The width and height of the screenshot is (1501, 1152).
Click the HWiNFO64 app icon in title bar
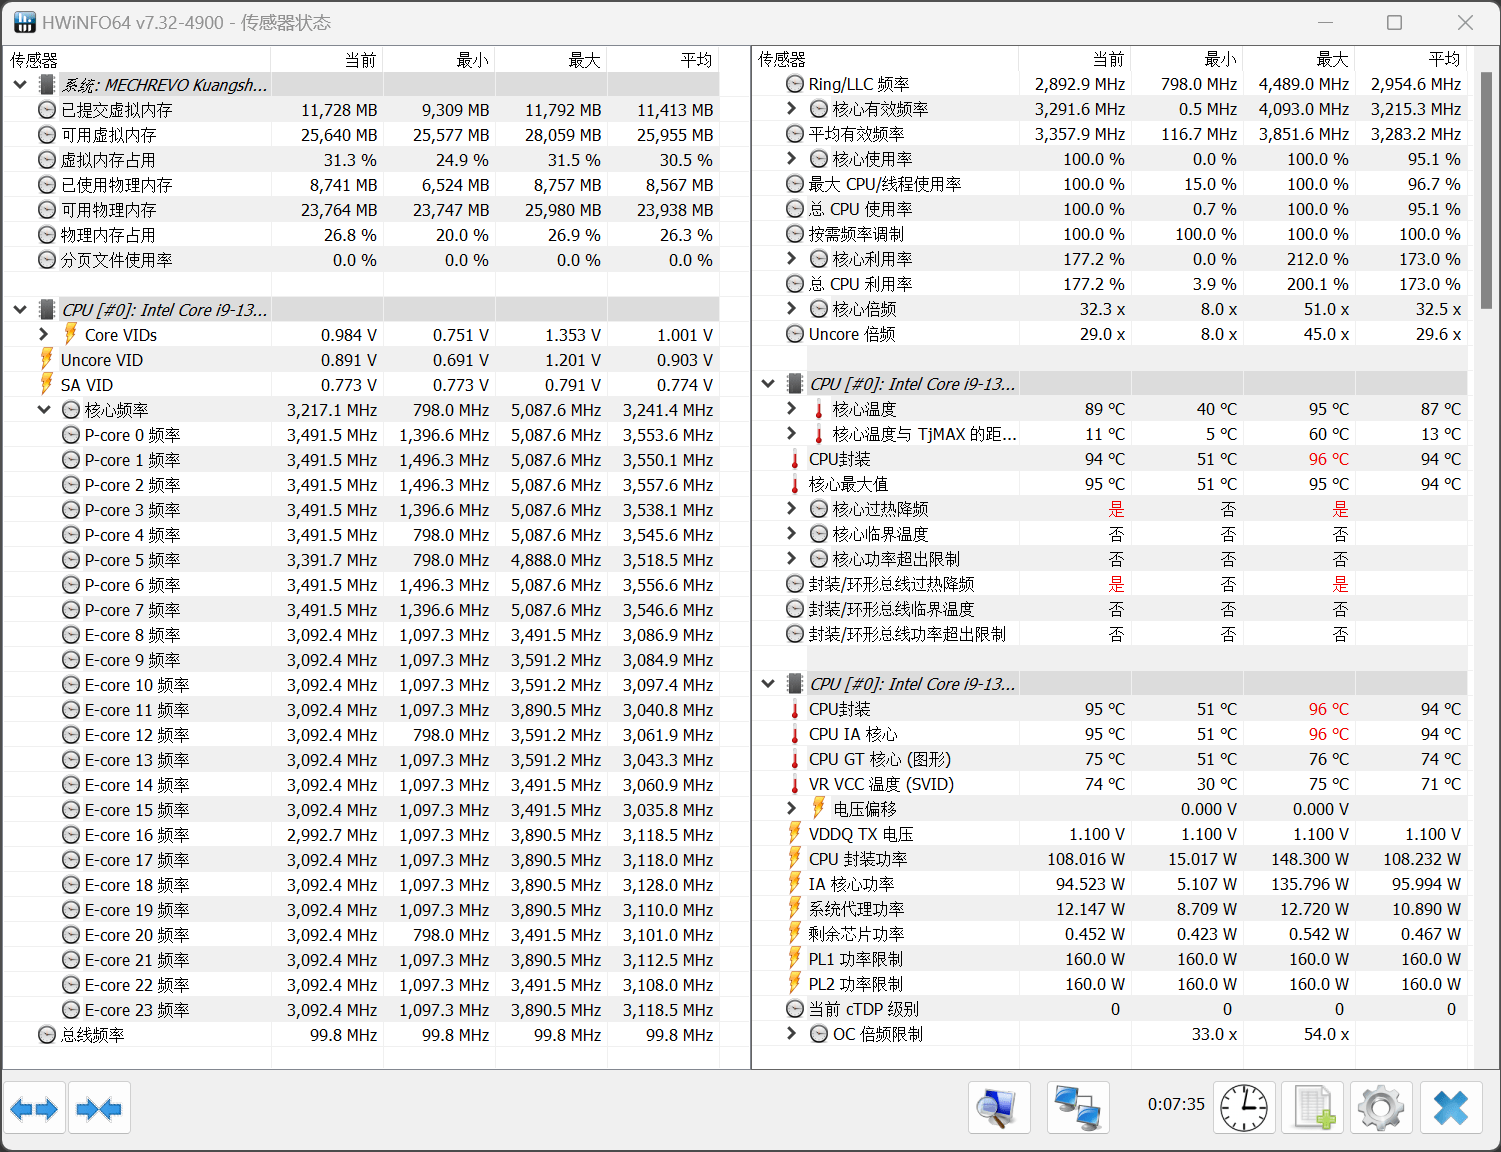(x=24, y=22)
